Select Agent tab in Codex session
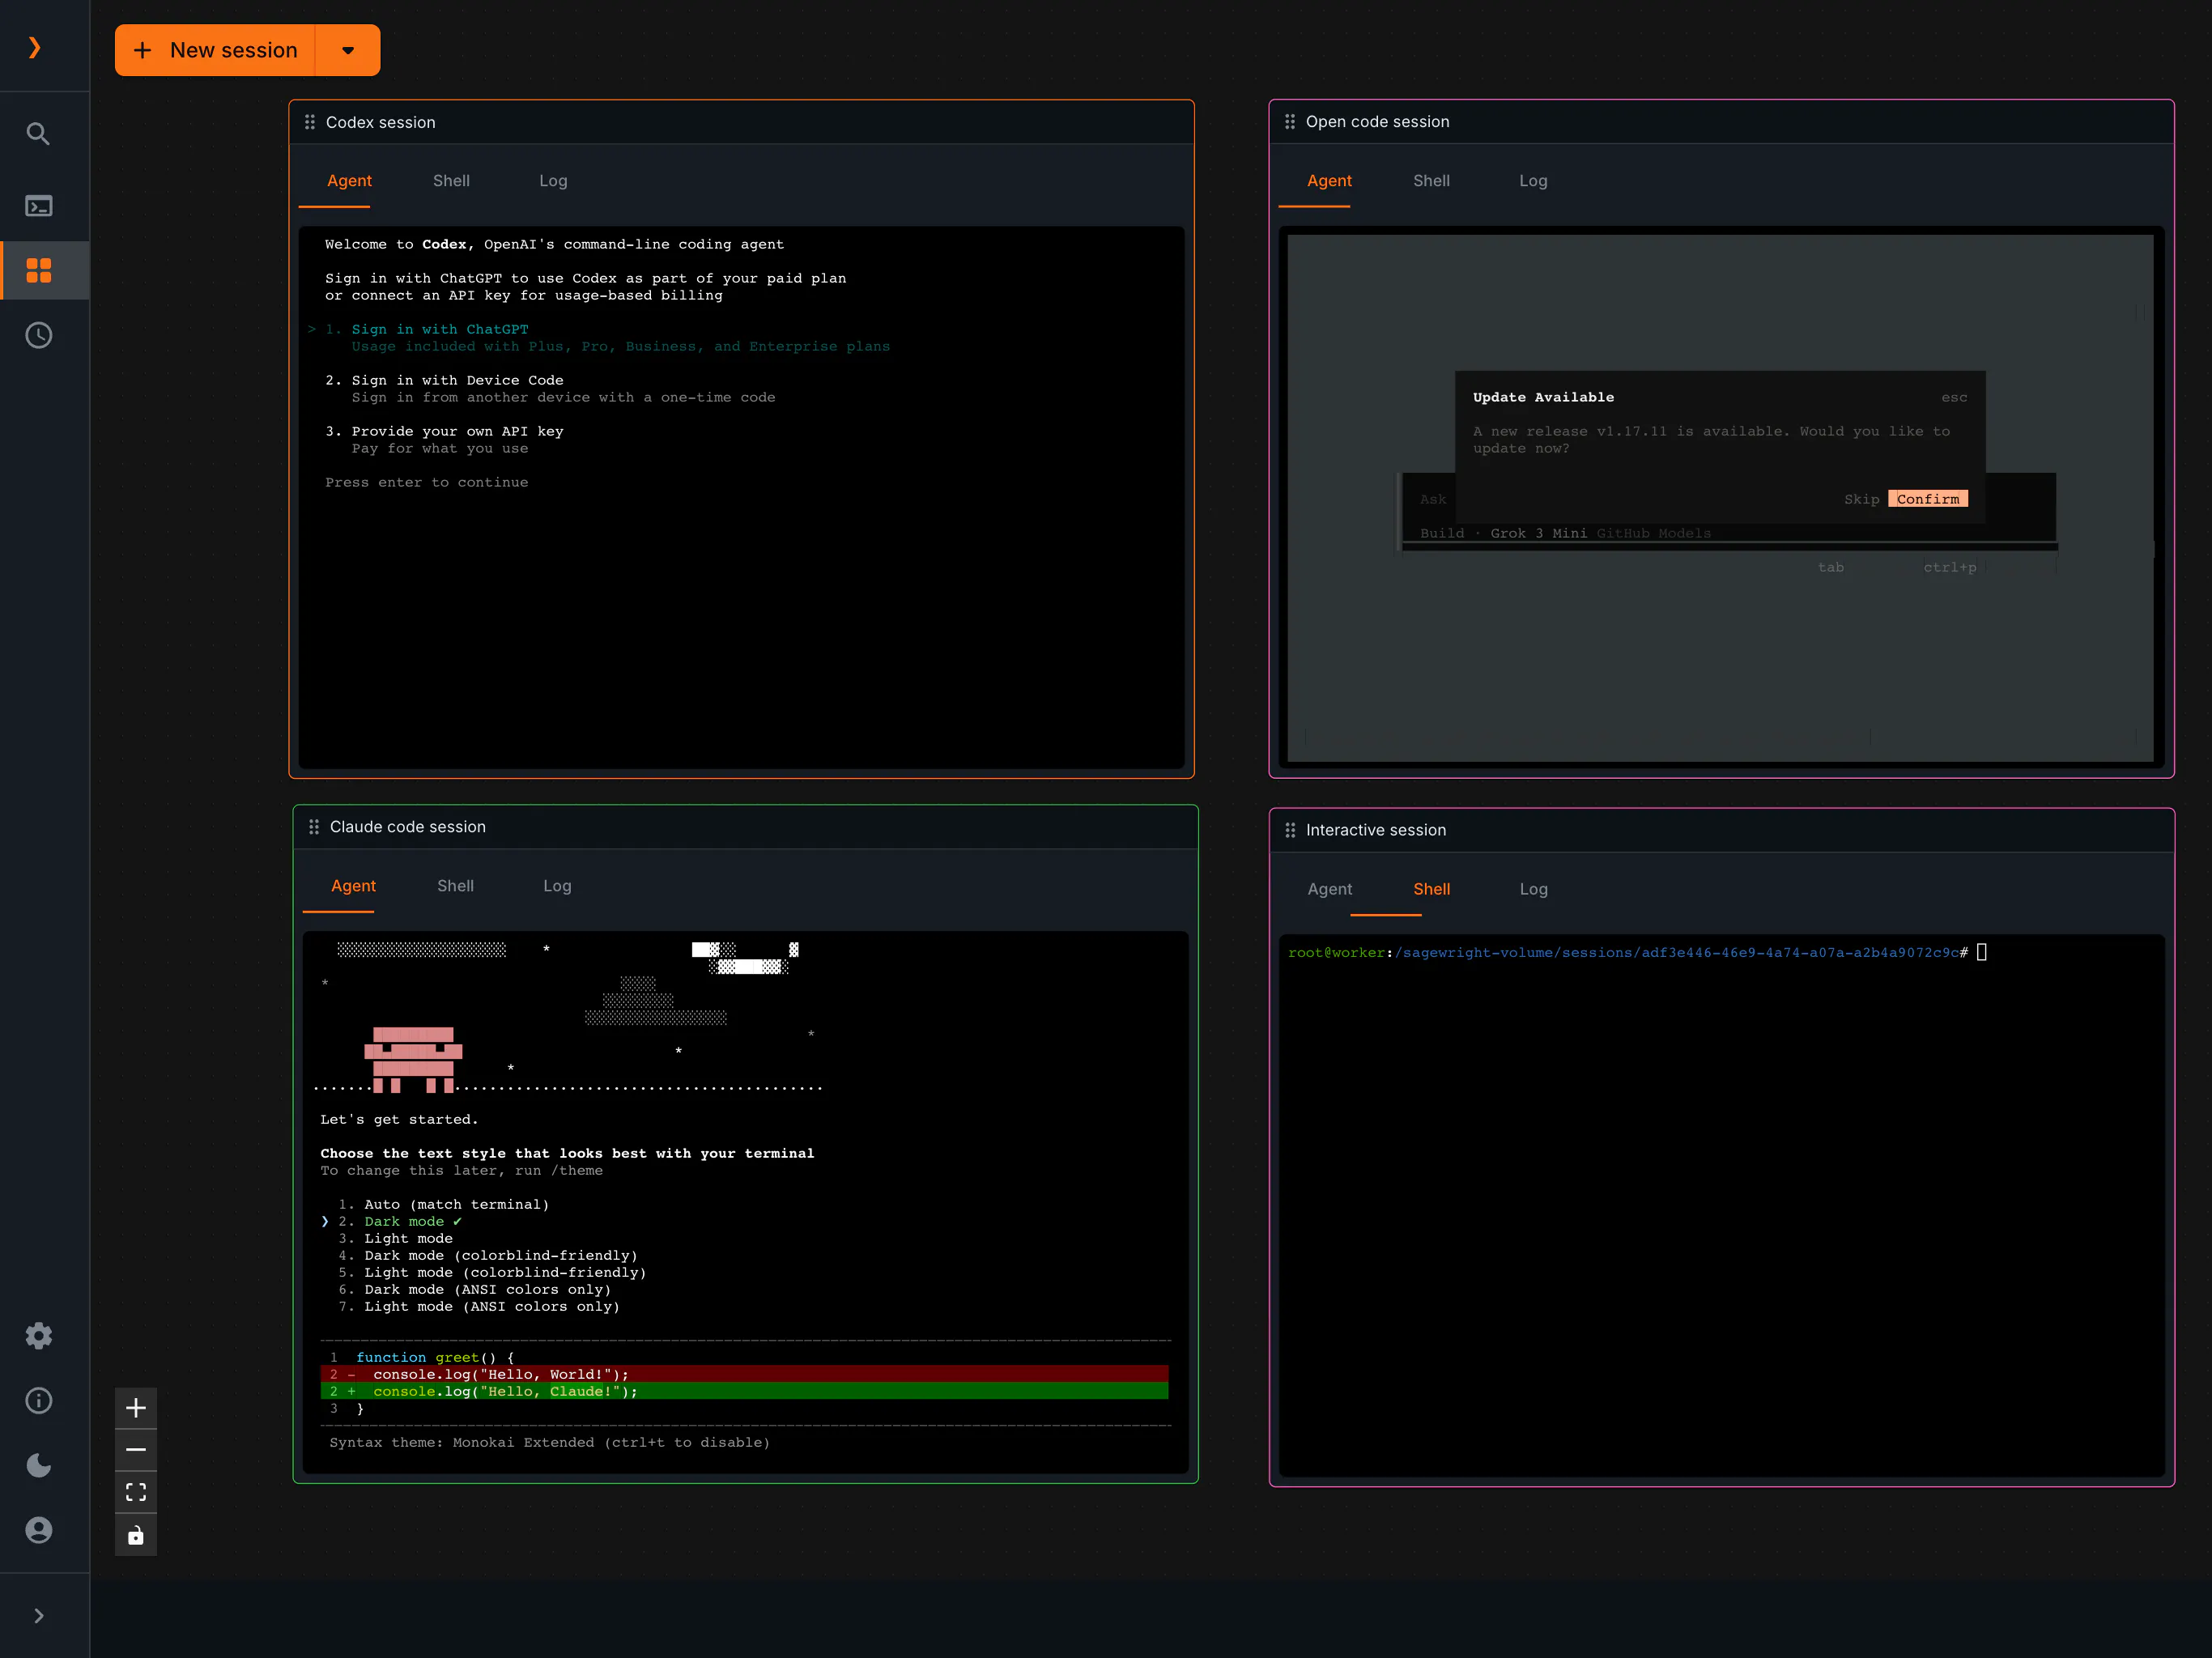The height and width of the screenshot is (1658, 2212). 349,181
